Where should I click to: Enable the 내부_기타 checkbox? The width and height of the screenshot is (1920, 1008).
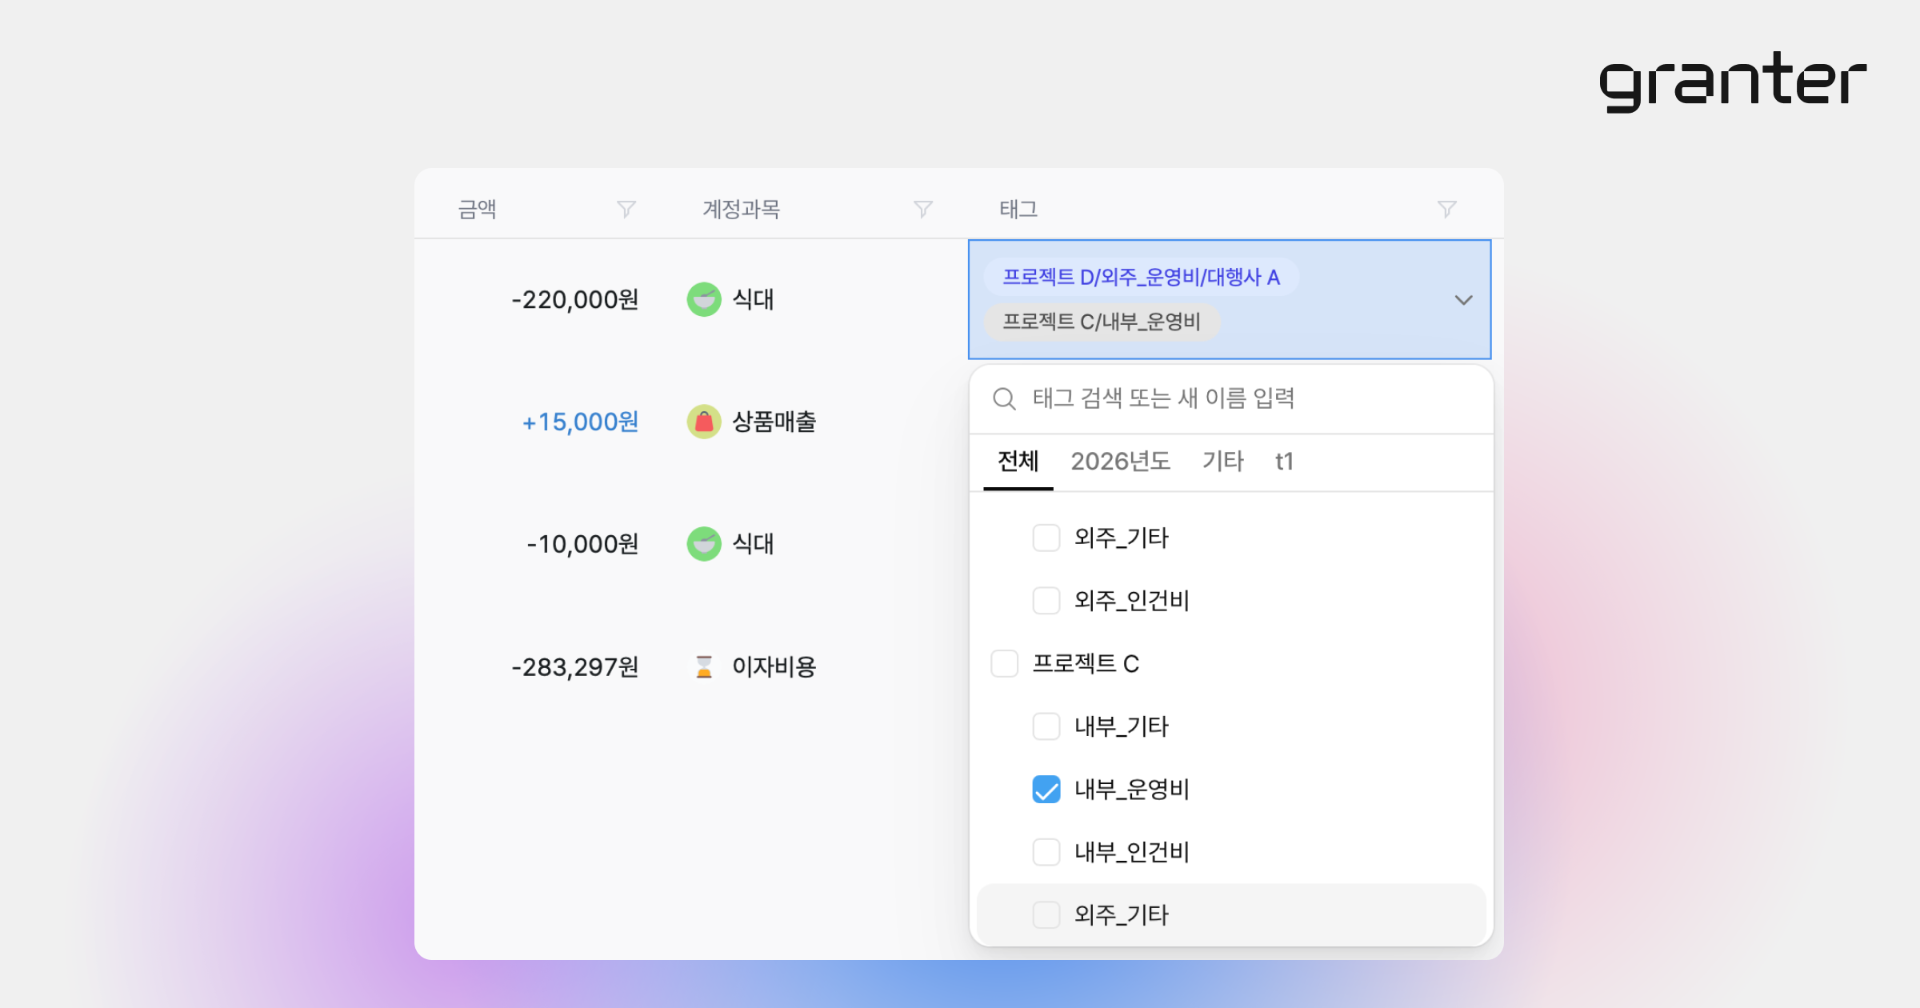click(1046, 726)
